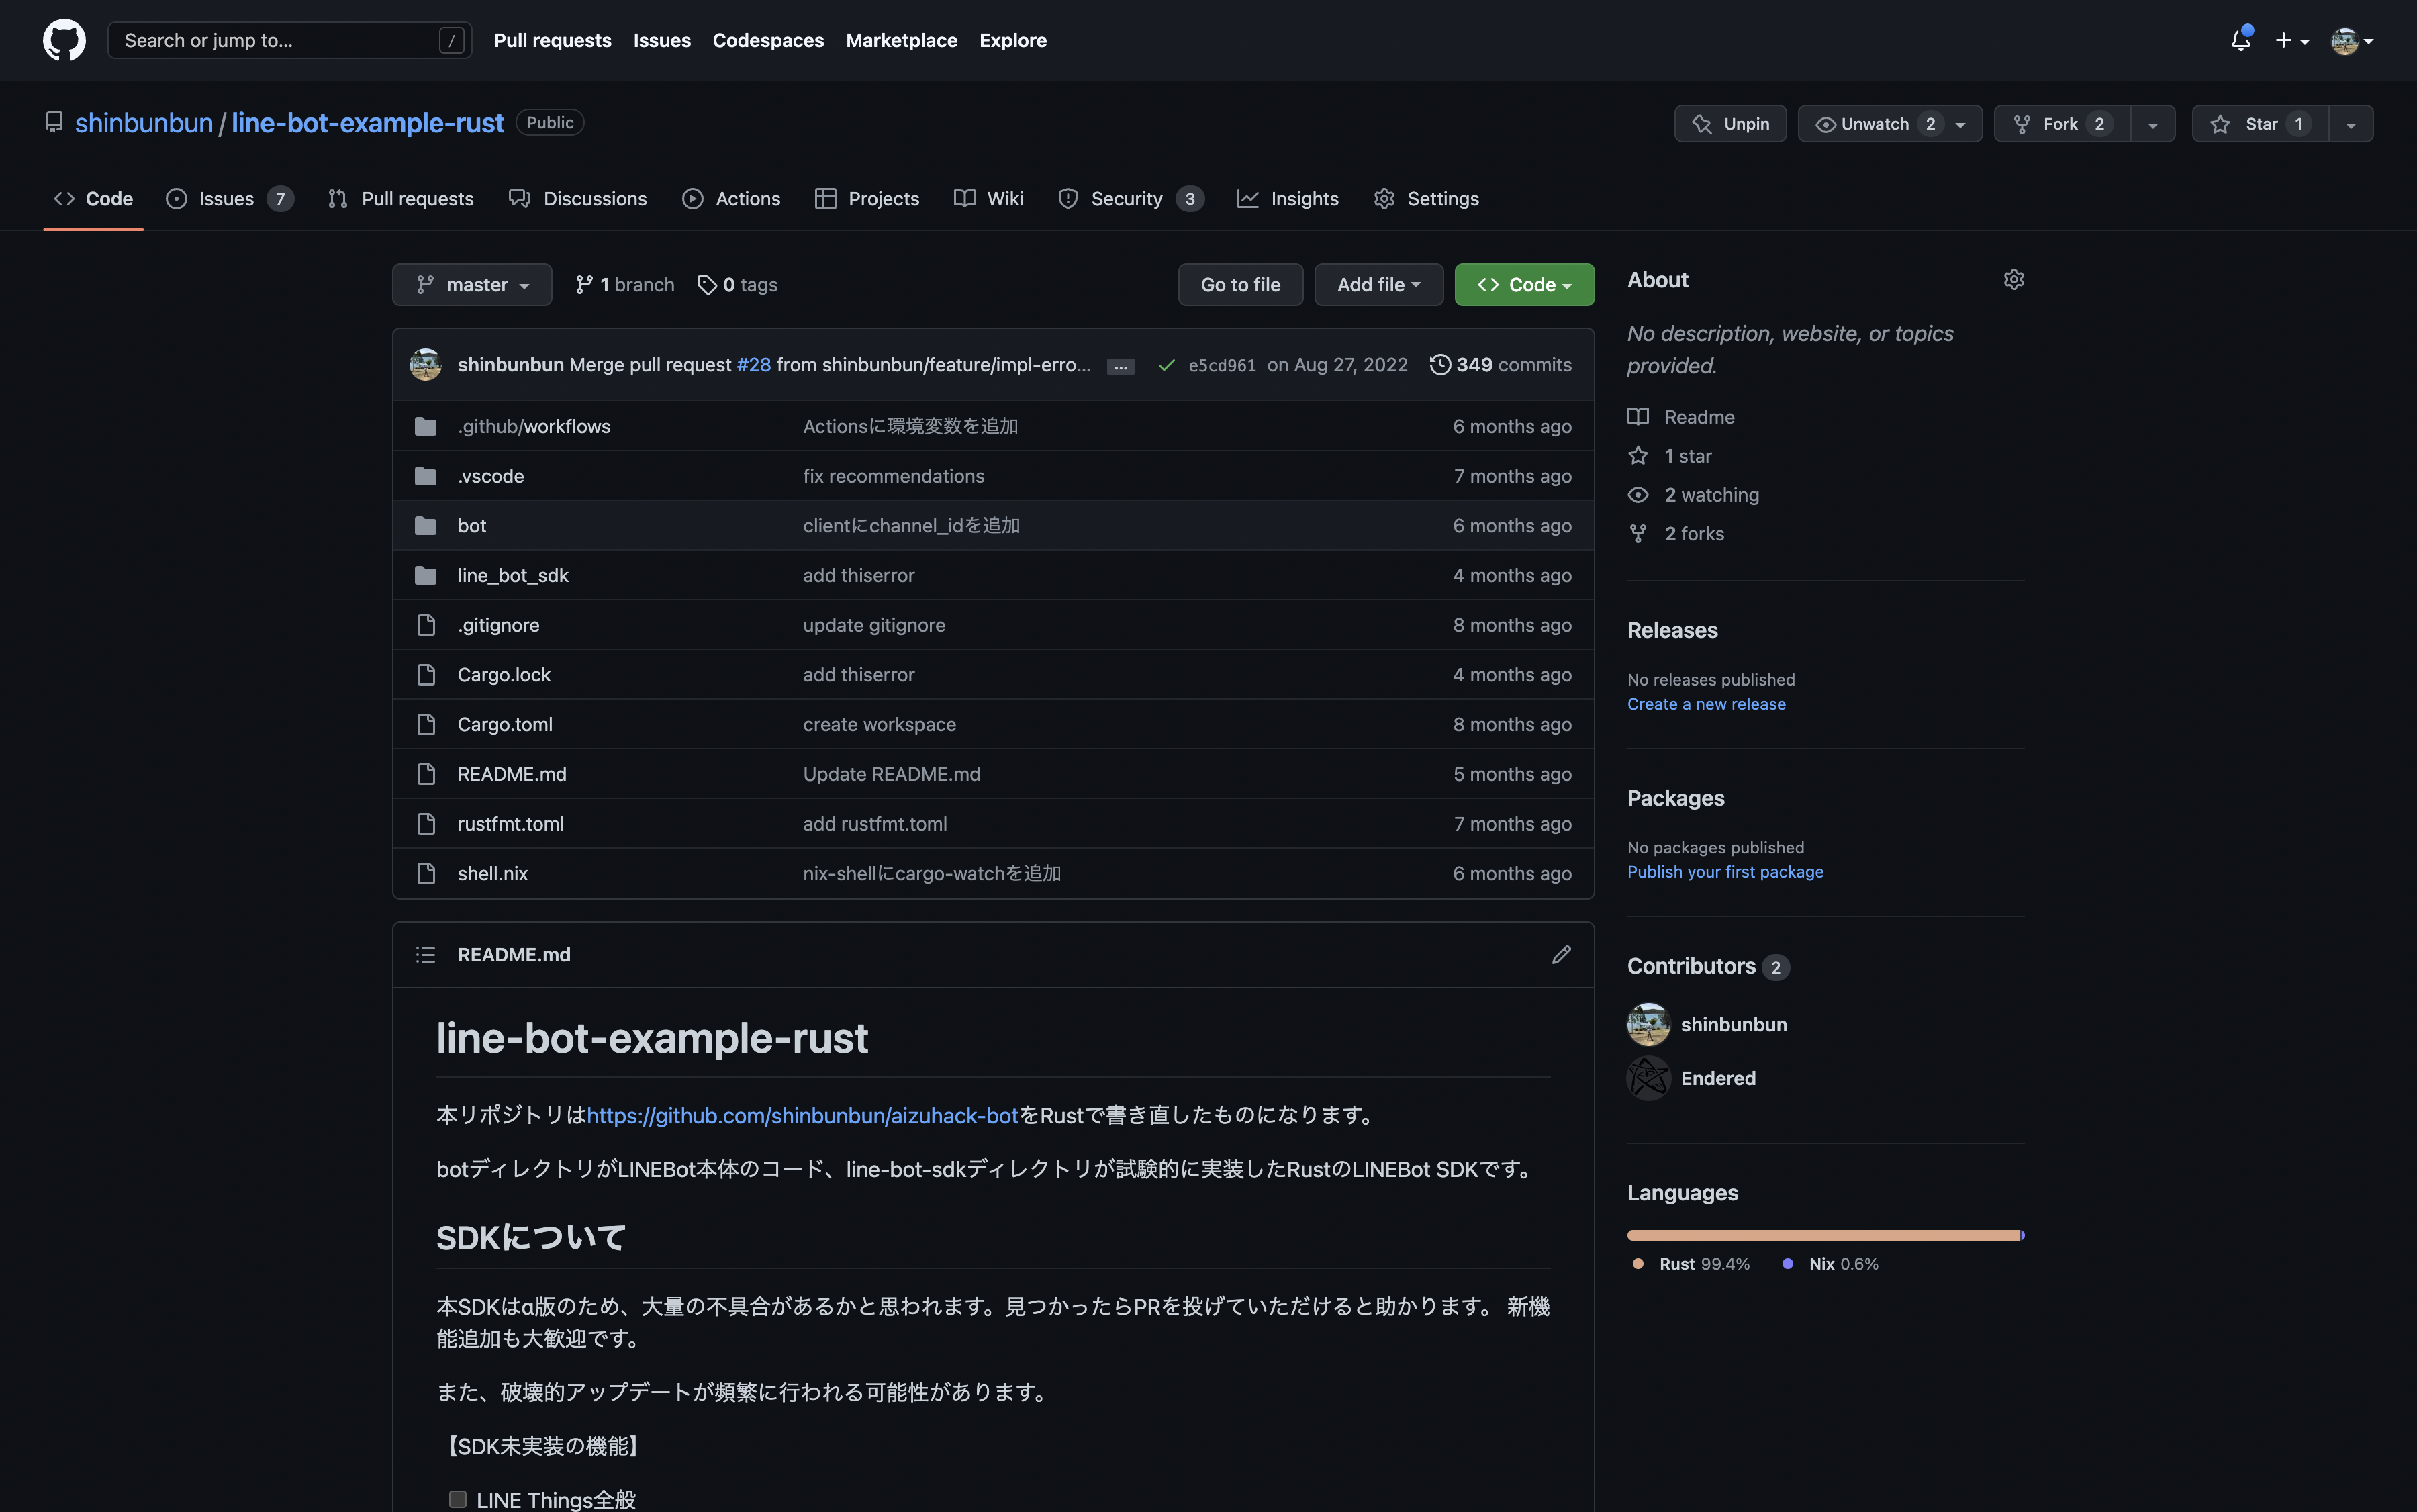Unpin the repository
Image resolution: width=2417 pixels, height=1512 pixels.
tap(1730, 124)
